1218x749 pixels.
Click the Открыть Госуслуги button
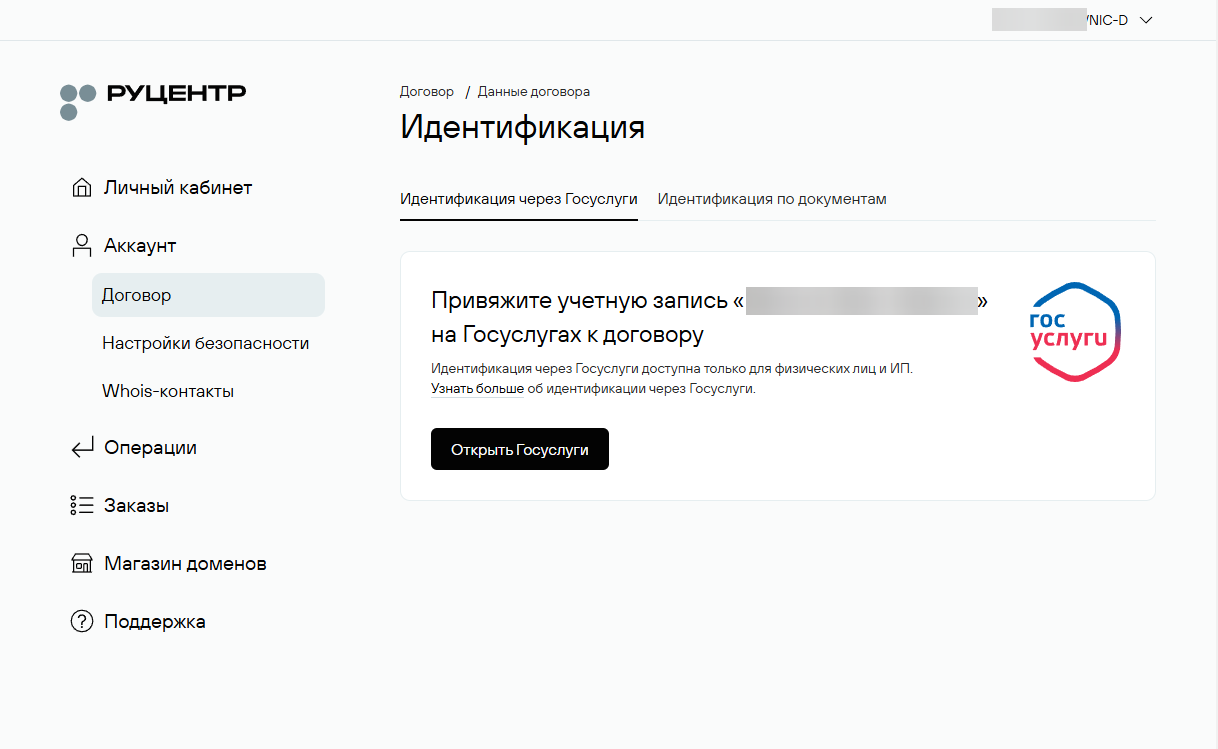tap(520, 449)
